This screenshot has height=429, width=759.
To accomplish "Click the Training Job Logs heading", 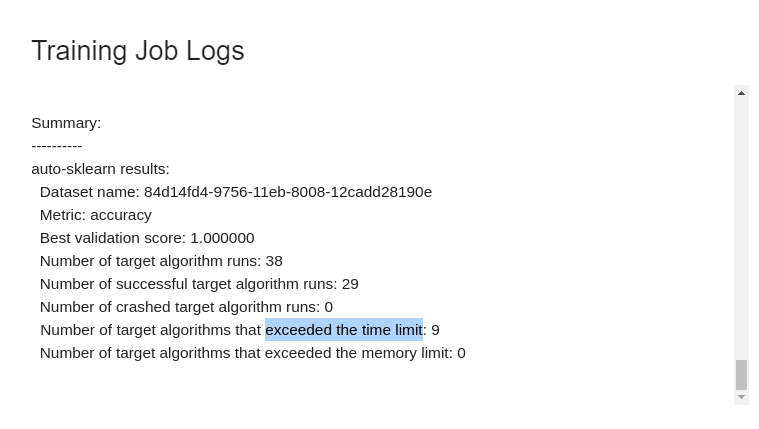I will click(x=138, y=51).
